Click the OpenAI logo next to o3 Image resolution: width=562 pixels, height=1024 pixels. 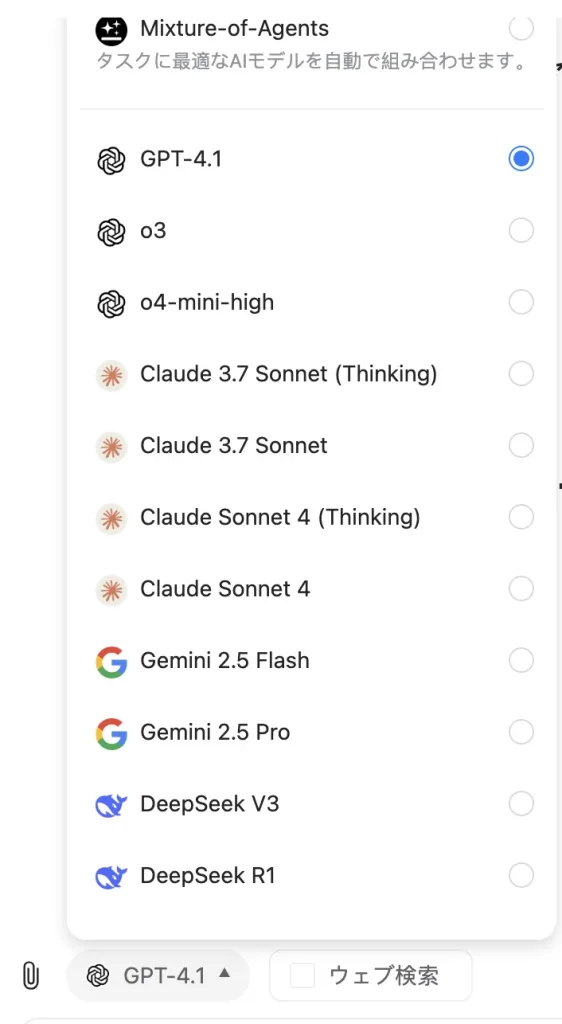pos(111,231)
